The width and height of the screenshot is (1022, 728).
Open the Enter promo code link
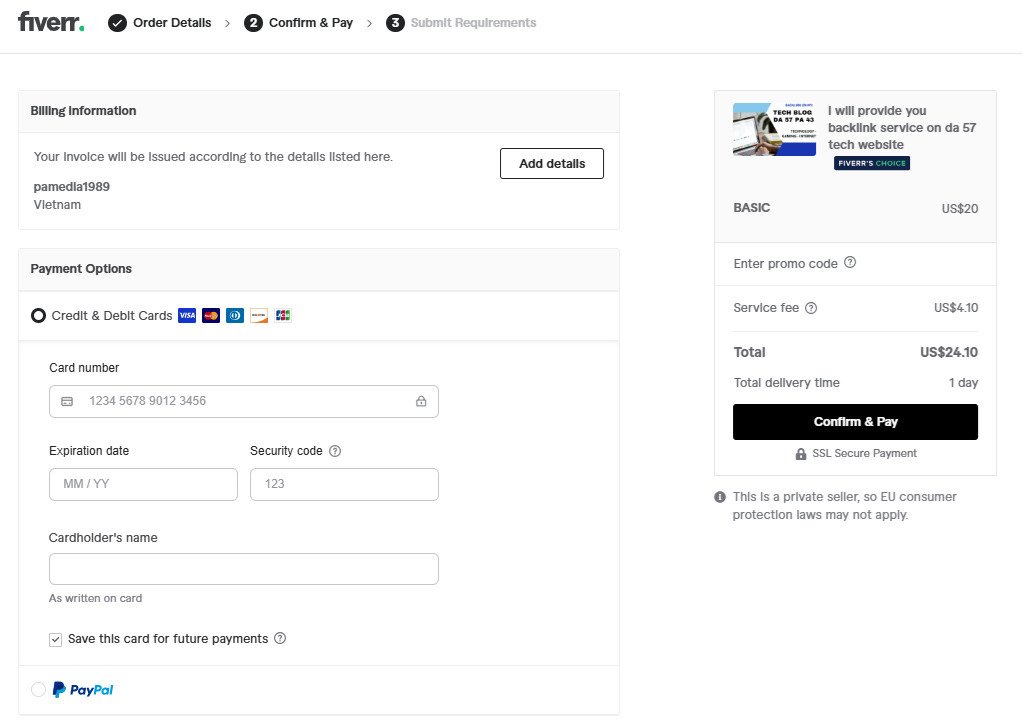pyautogui.click(x=785, y=264)
